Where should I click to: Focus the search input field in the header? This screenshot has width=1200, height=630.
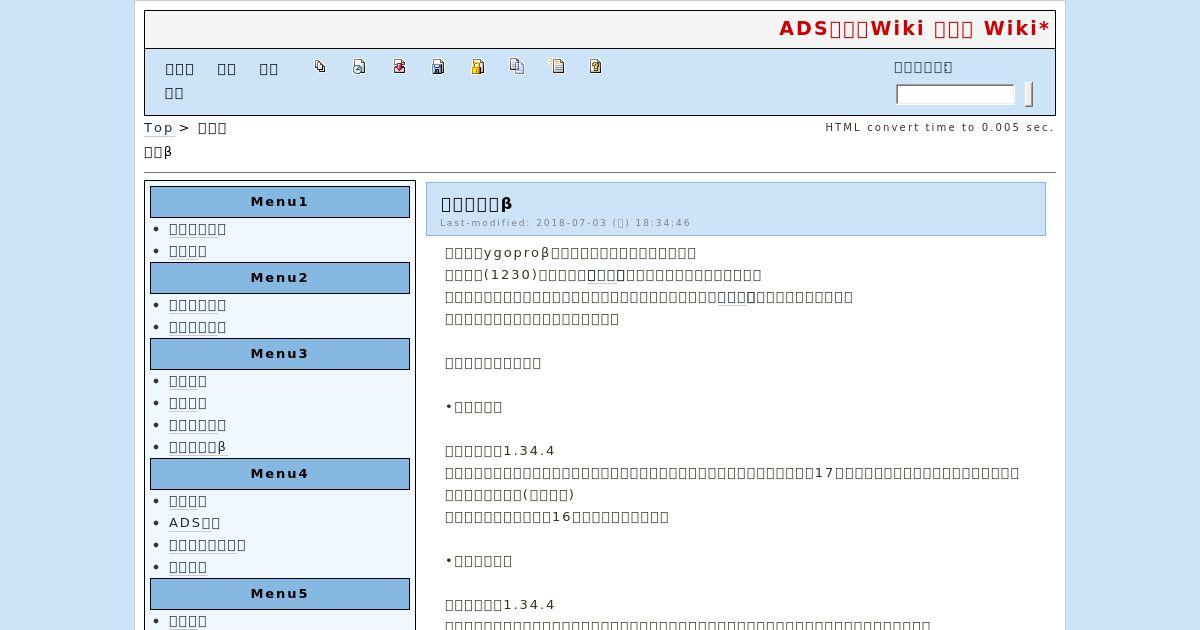(x=955, y=95)
